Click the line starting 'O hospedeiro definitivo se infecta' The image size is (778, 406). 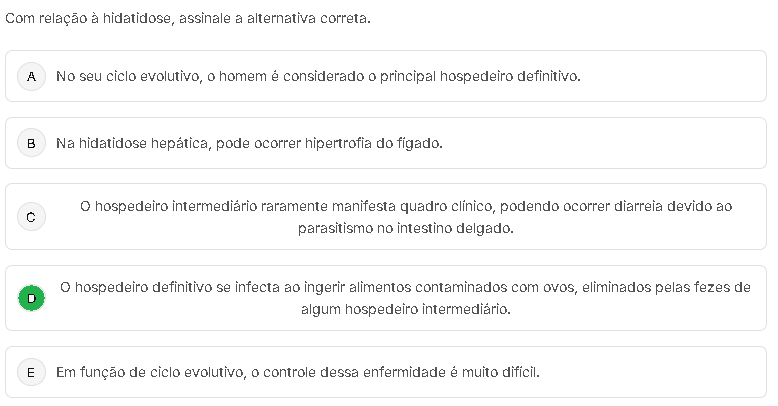405,287
